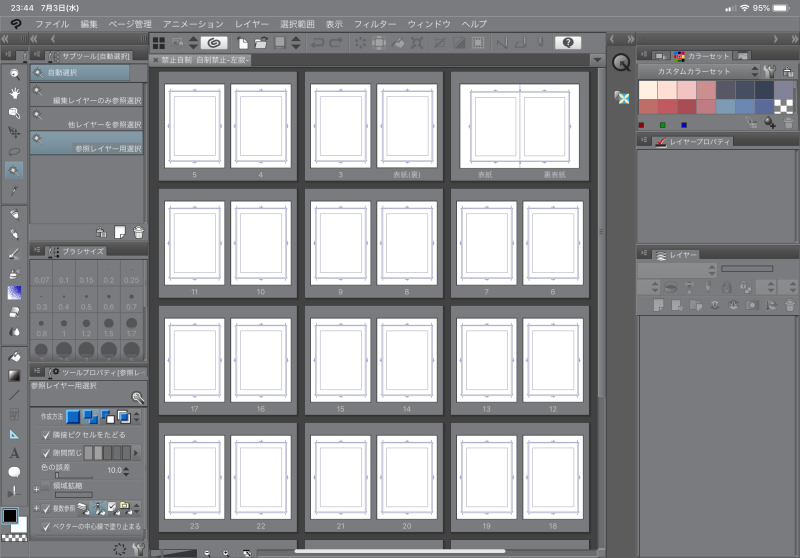Select the Auto select magic wand tool

[x=14, y=171]
